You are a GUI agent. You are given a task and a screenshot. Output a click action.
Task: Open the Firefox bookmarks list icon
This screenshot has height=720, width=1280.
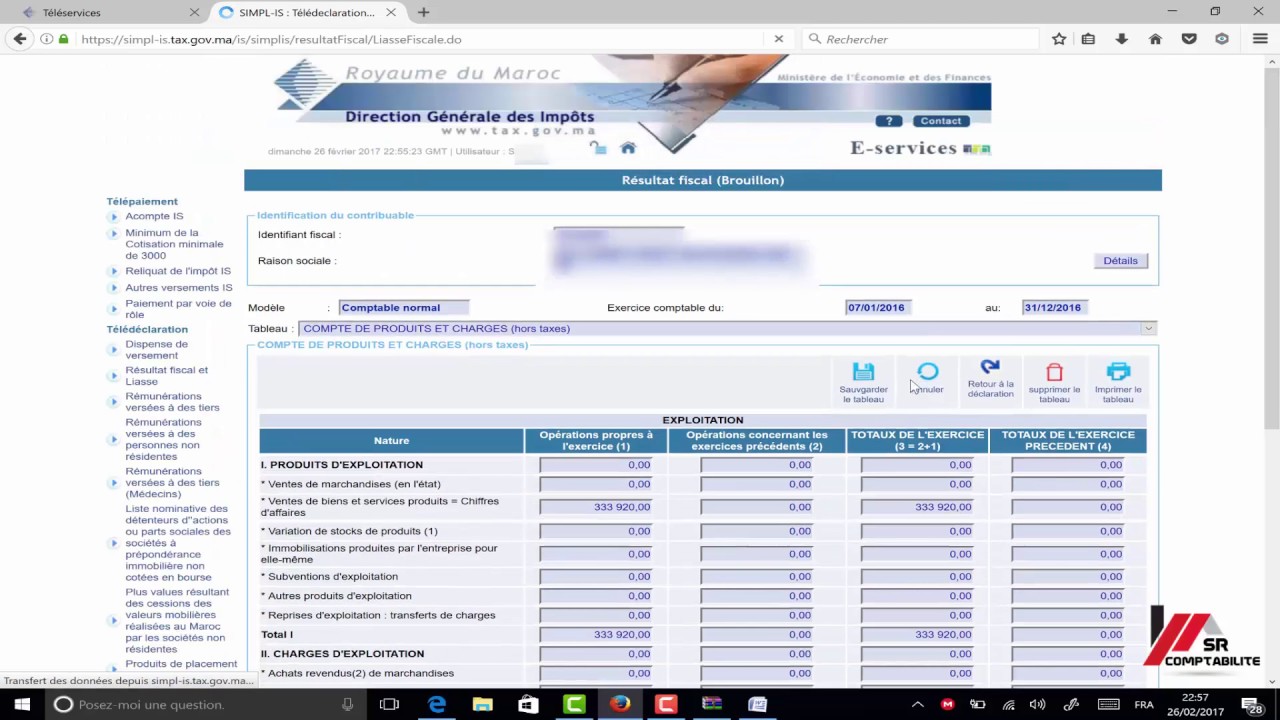pyautogui.click(x=1088, y=39)
